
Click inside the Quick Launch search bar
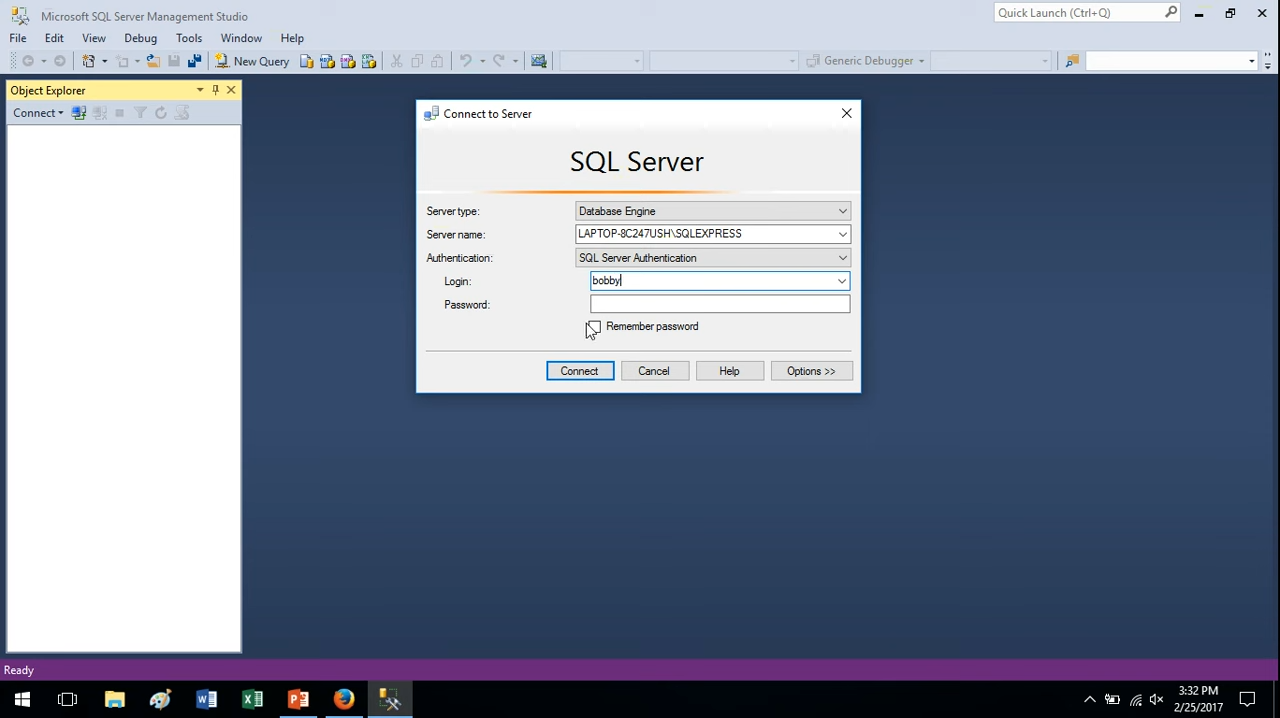coord(1080,12)
